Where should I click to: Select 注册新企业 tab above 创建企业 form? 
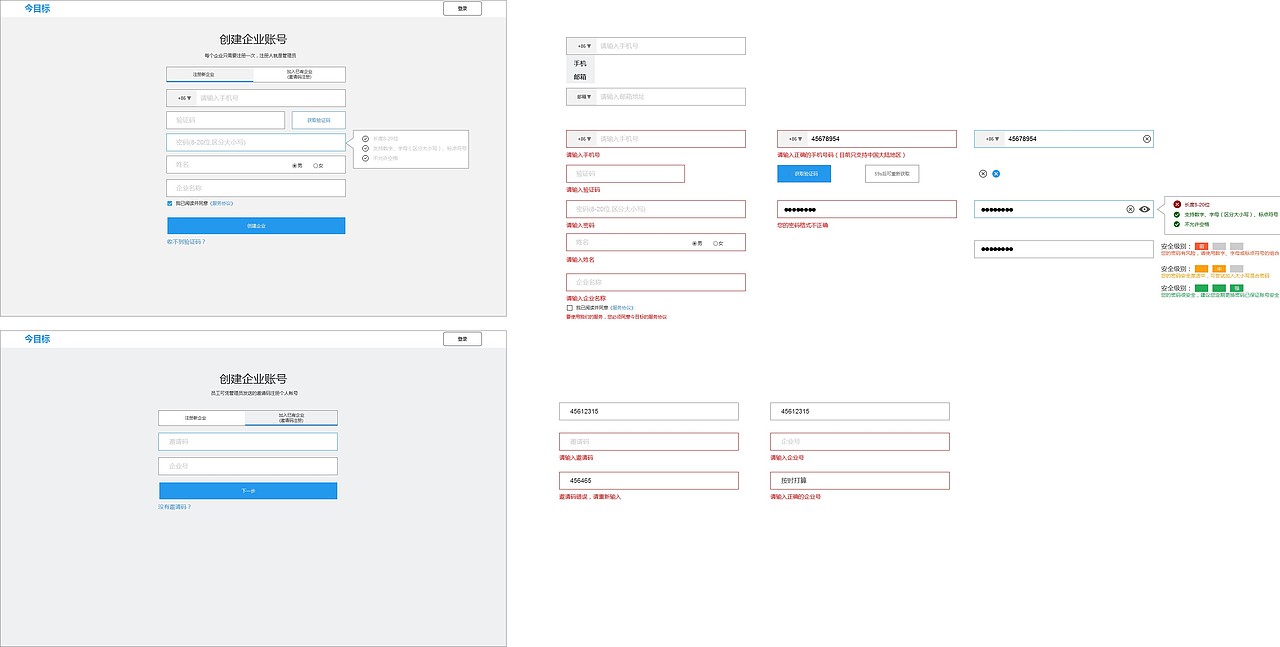click(210, 75)
